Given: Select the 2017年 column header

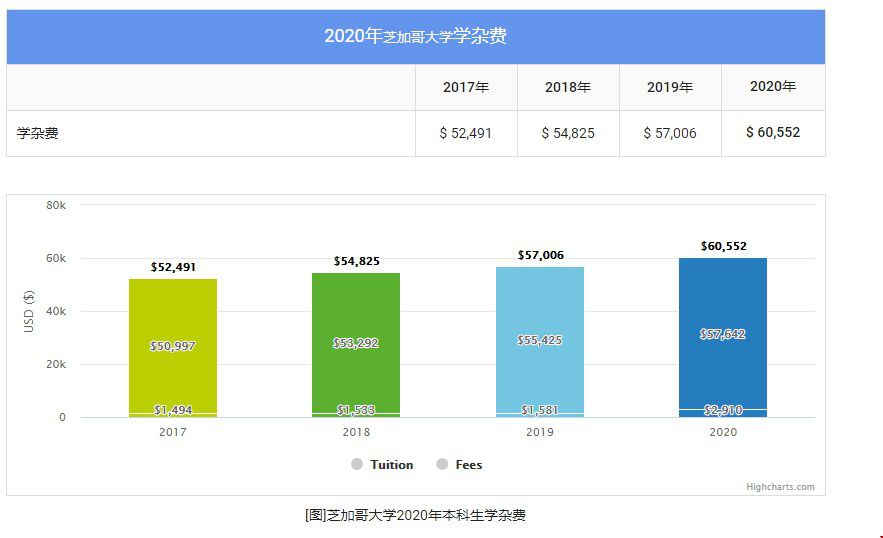Looking at the screenshot, I should coord(466,87).
